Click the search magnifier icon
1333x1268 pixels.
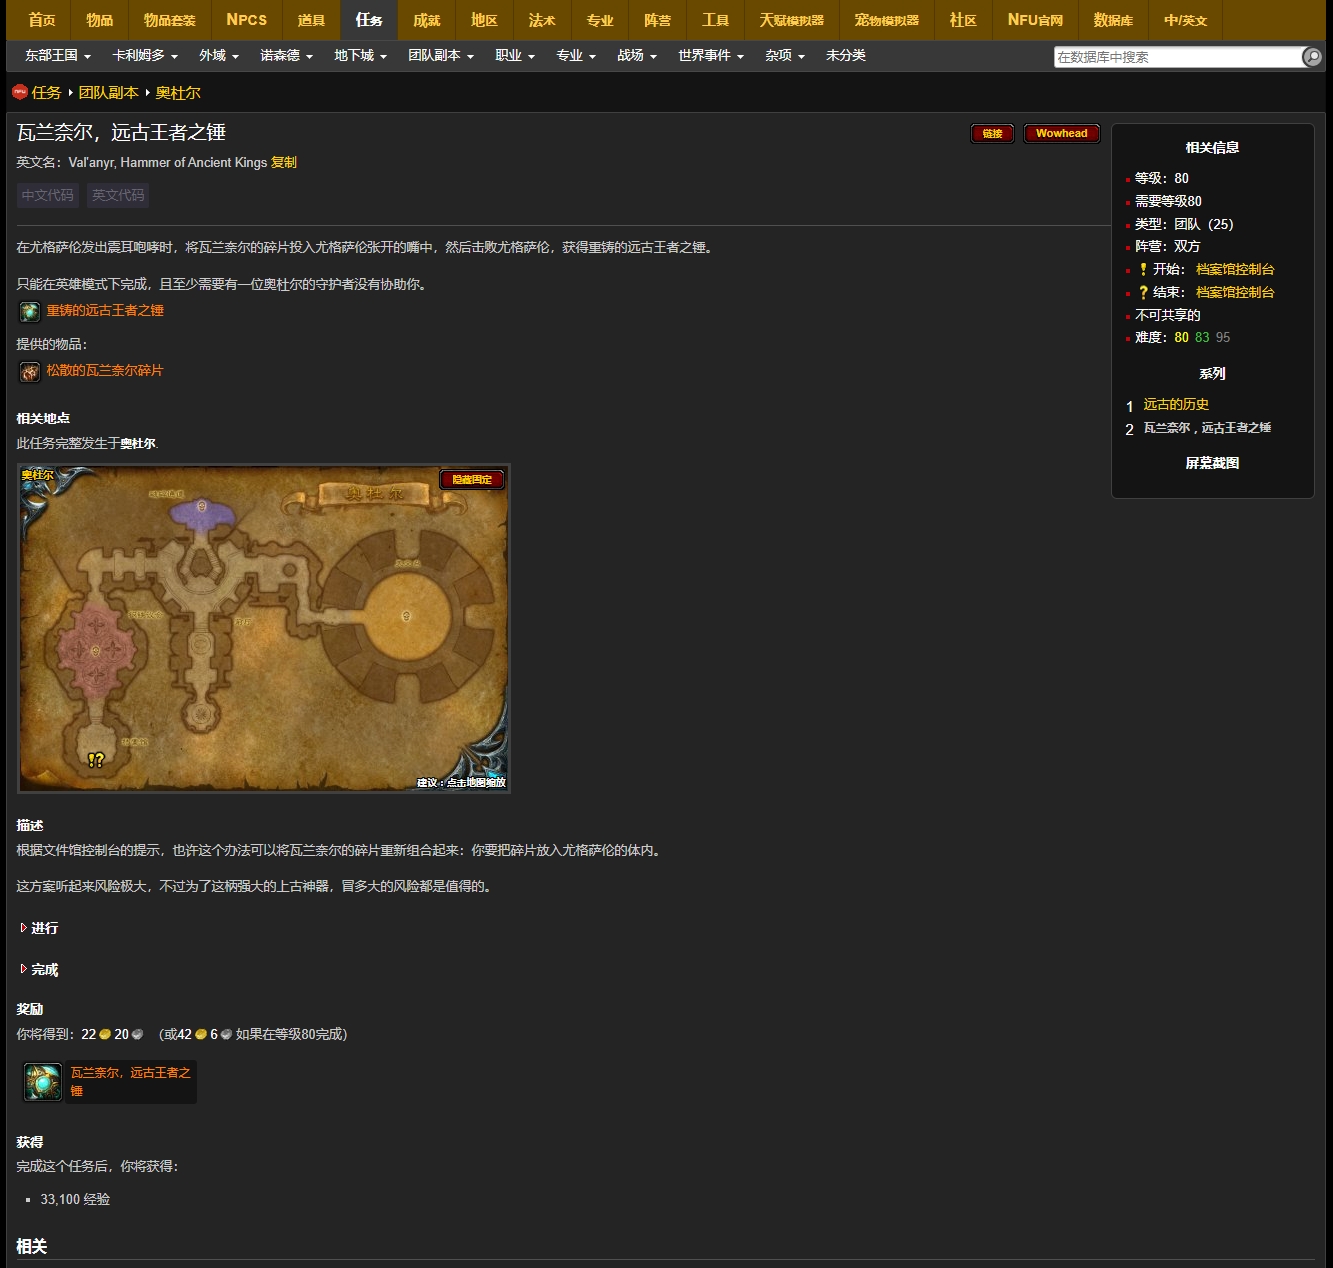tap(1312, 57)
